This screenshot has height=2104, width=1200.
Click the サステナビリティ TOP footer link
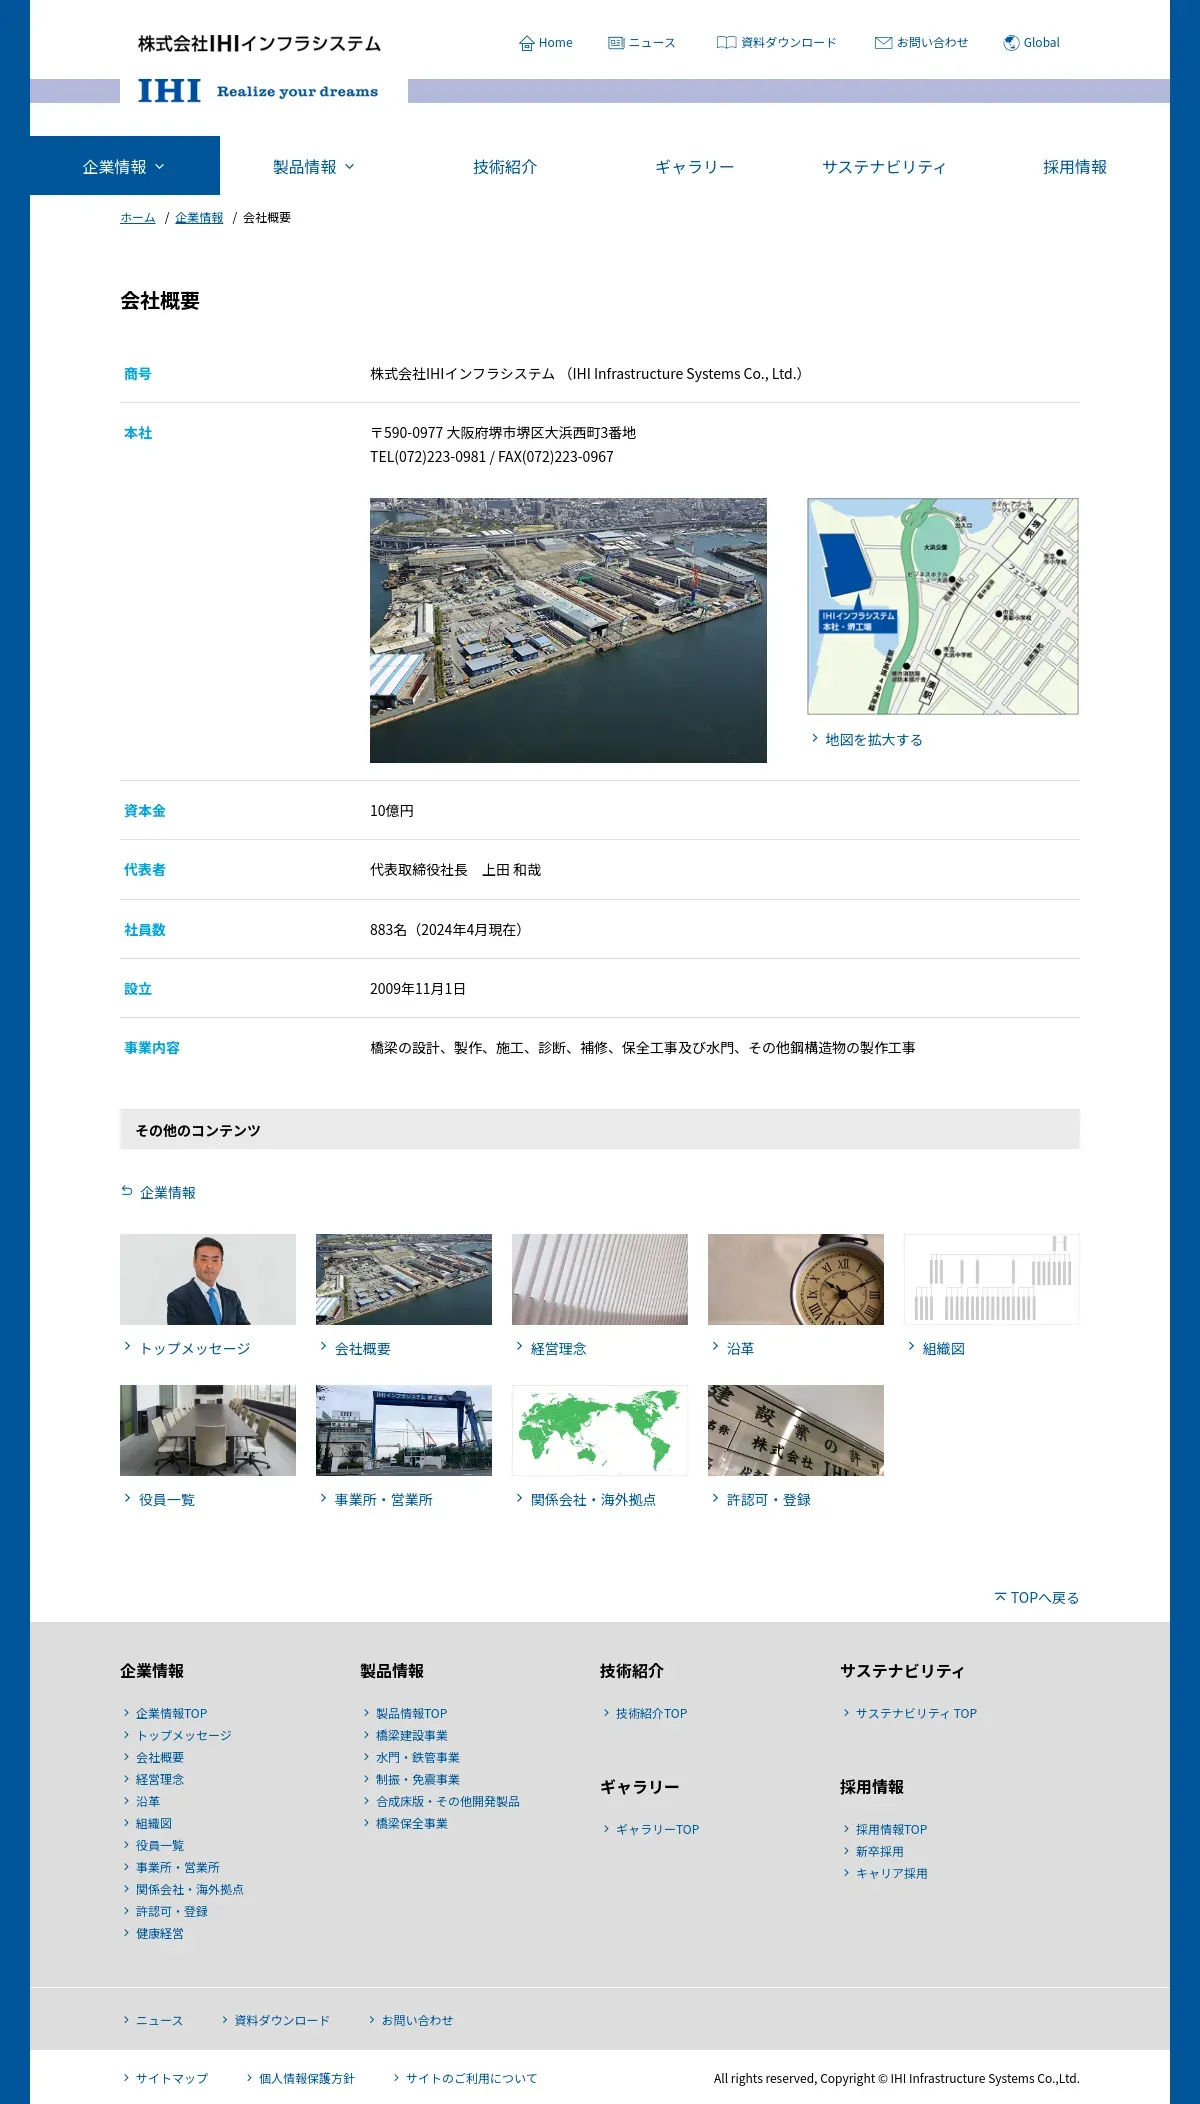click(x=916, y=1713)
